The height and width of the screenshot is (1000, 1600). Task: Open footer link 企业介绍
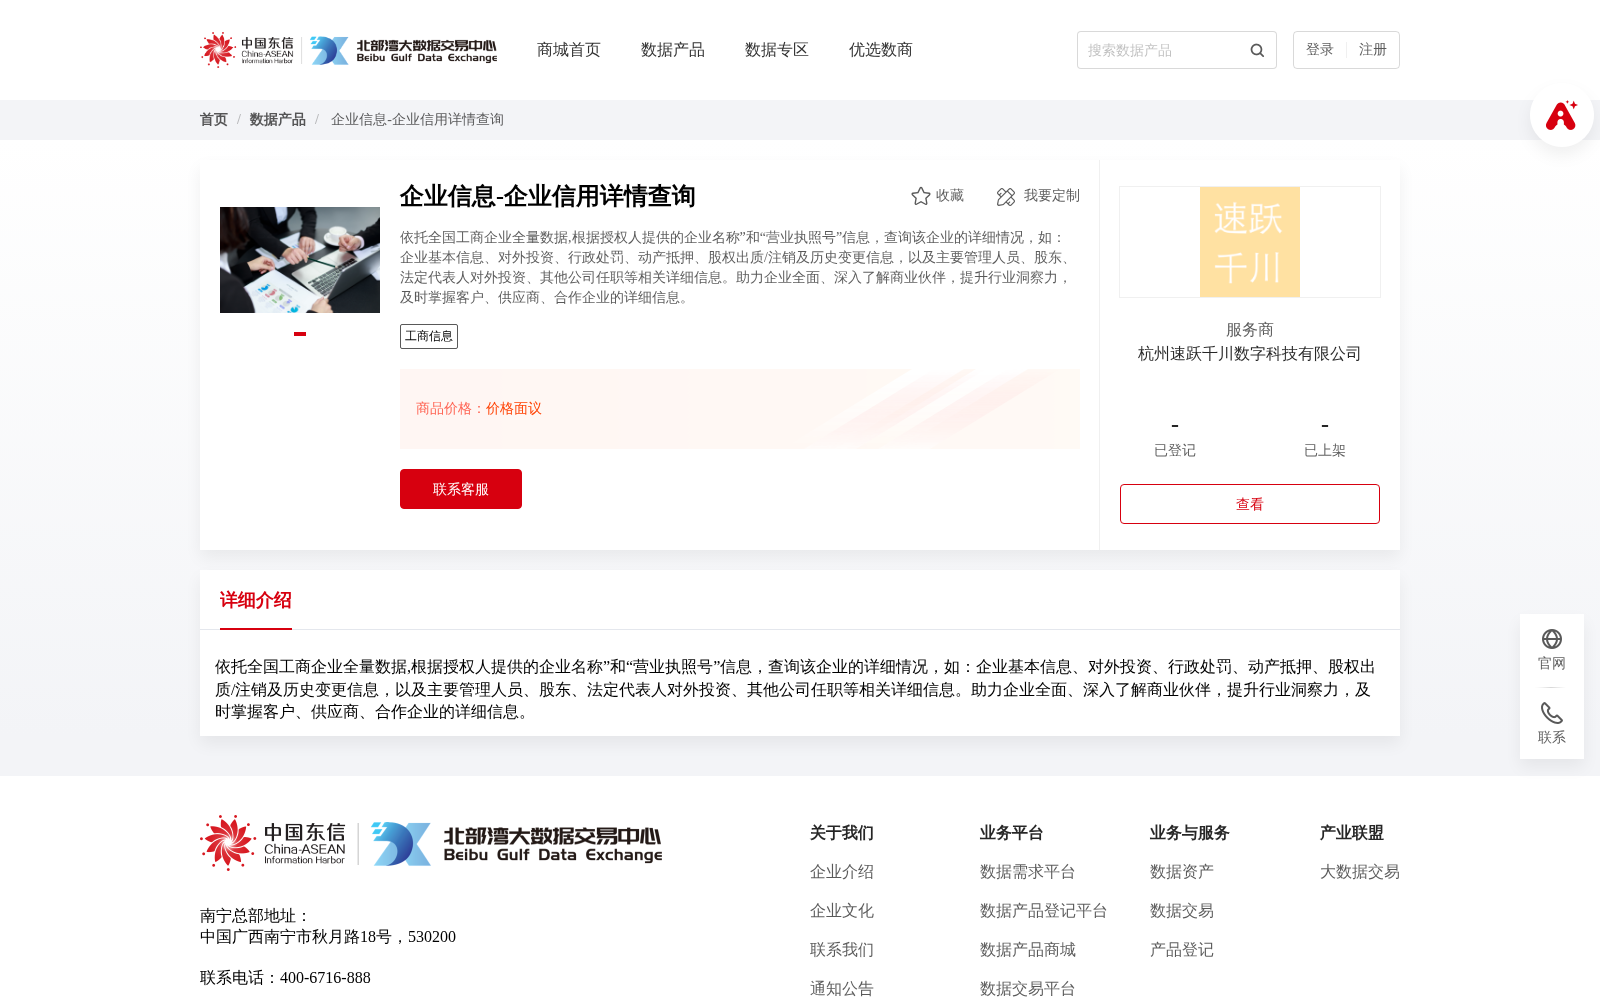(x=842, y=872)
